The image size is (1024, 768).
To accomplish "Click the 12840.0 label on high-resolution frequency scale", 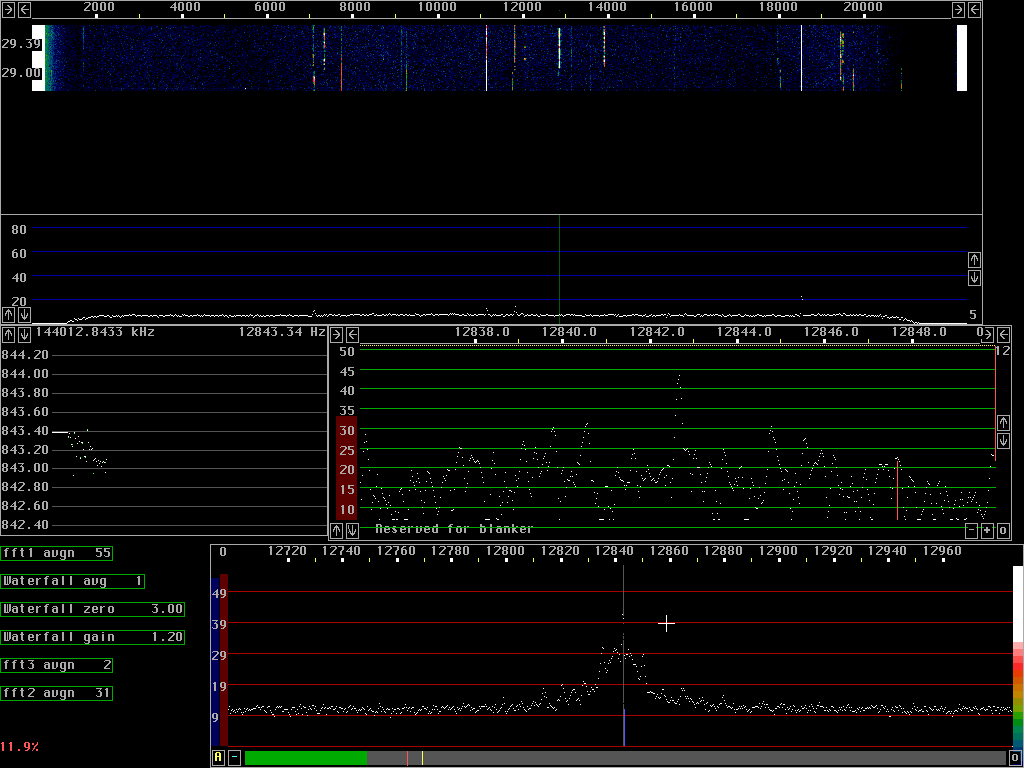I will 569,332.
